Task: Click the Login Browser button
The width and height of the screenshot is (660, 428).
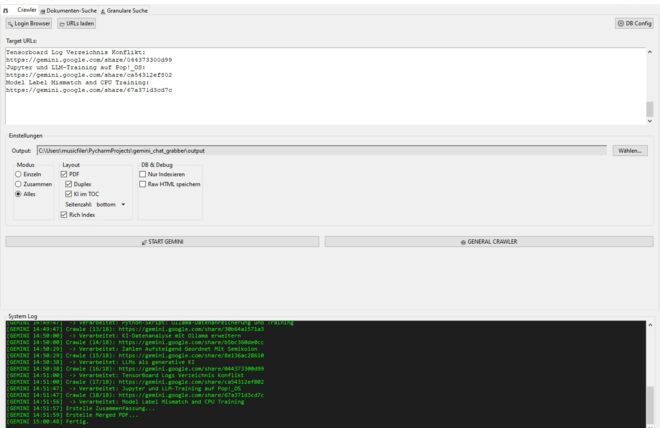Action: 29,23
